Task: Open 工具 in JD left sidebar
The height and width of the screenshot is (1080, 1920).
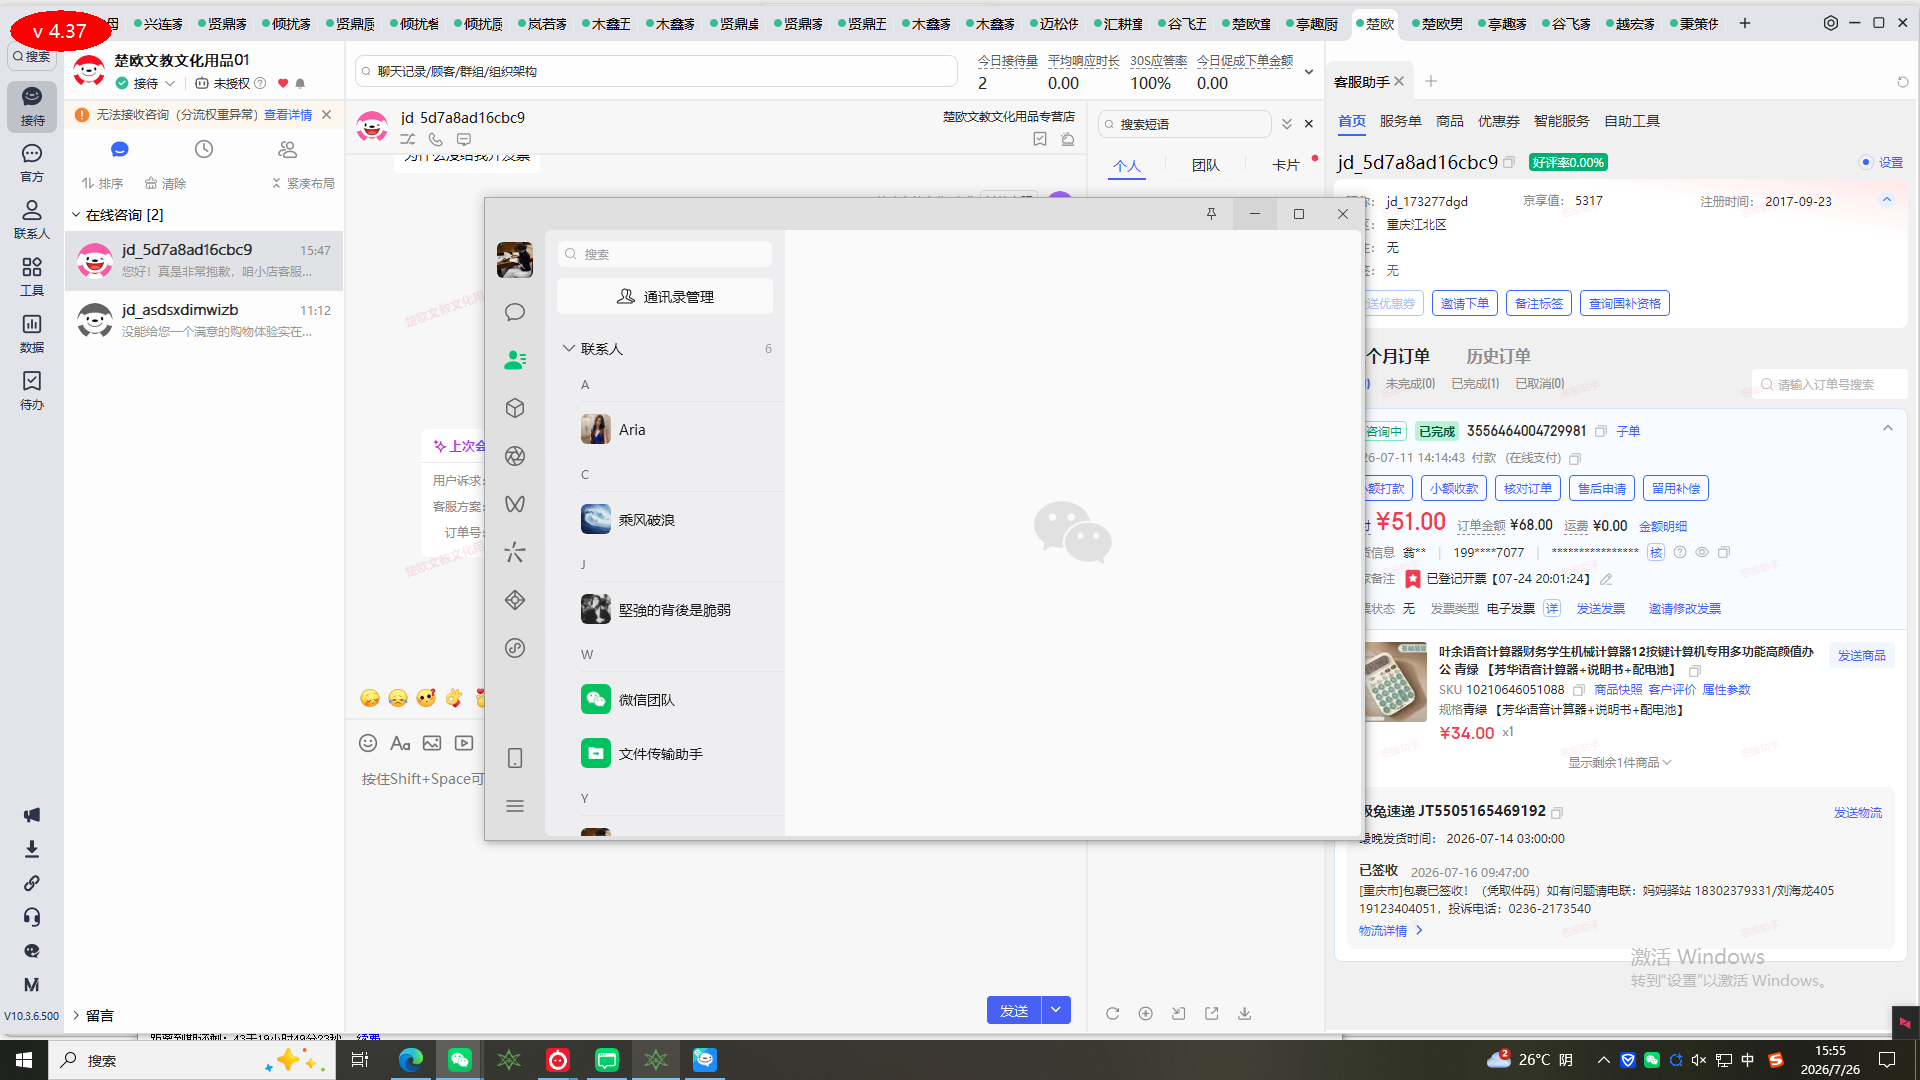Action: pyautogui.click(x=32, y=277)
